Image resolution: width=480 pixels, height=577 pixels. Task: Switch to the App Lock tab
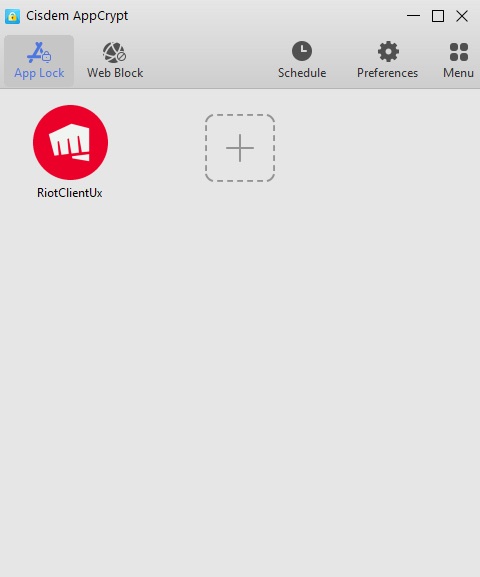(39, 61)
